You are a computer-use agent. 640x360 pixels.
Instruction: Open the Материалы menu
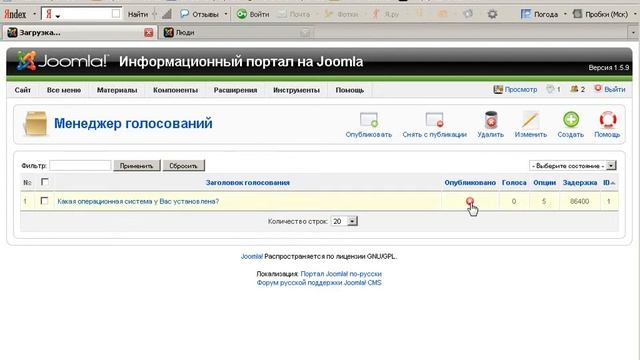coord(117,90)
